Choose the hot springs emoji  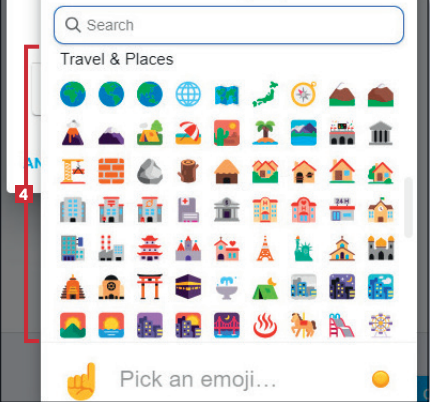pyautogui.click(x=265, y=325)
